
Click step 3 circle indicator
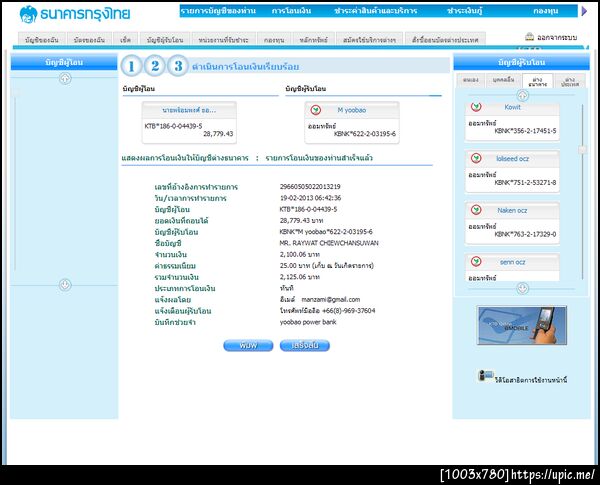(178, 66)
